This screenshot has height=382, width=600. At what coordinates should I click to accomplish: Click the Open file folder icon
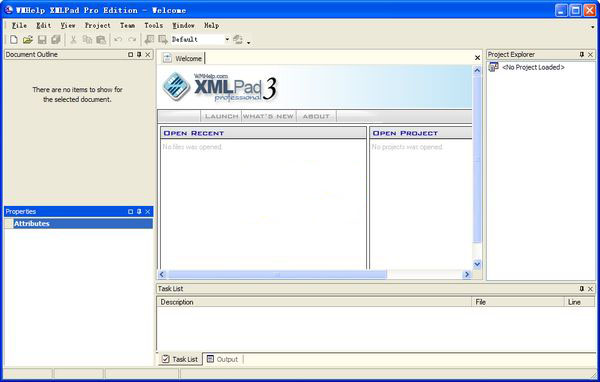(28, 39)
